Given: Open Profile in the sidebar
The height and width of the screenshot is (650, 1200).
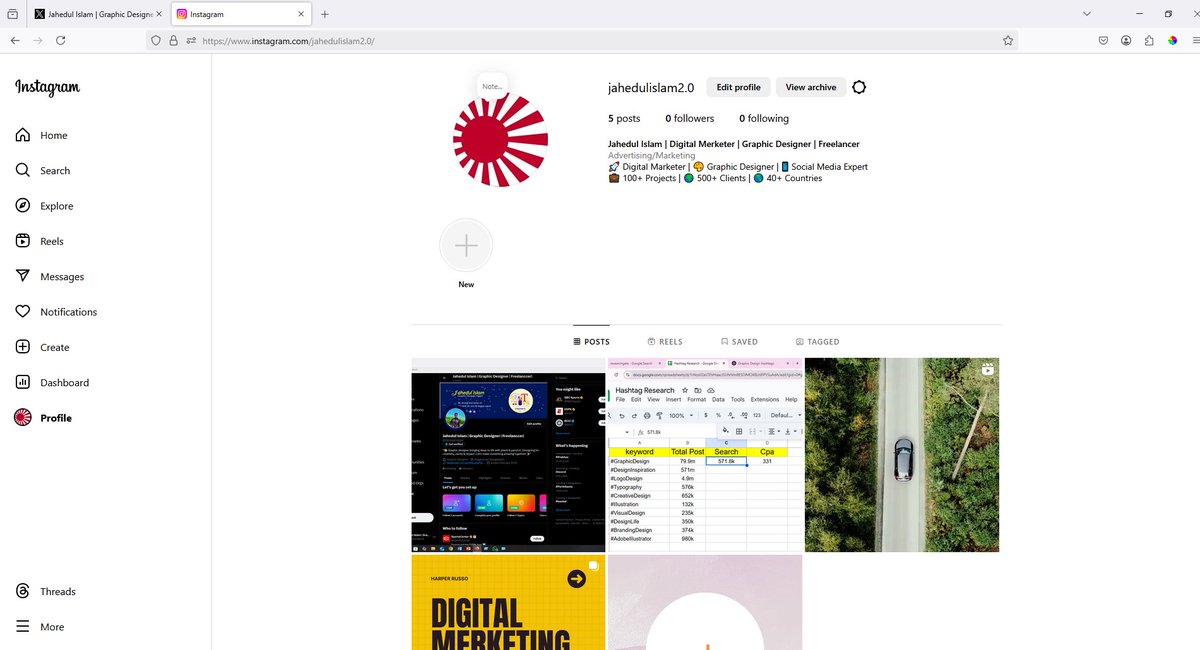Looking at the screenshot, I should (x=43, y=418).
